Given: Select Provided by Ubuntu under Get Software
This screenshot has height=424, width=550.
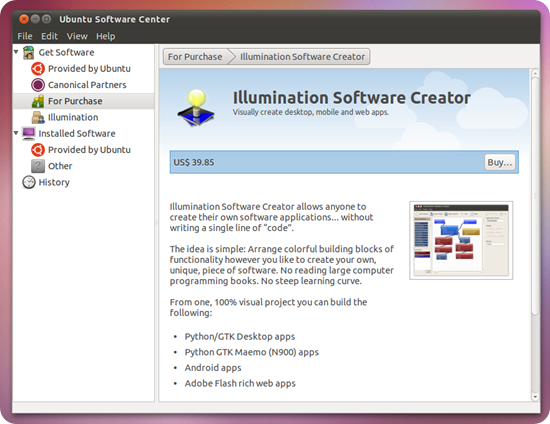Looking at the screenshot, I should click(89, 69).
